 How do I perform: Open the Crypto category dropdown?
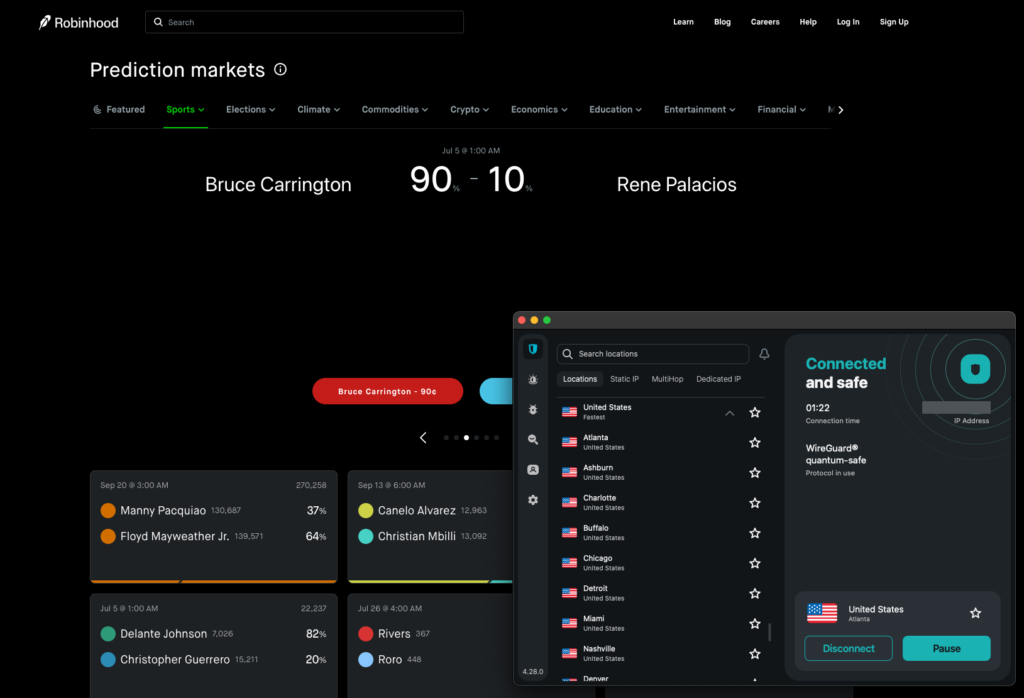(470, 110)
